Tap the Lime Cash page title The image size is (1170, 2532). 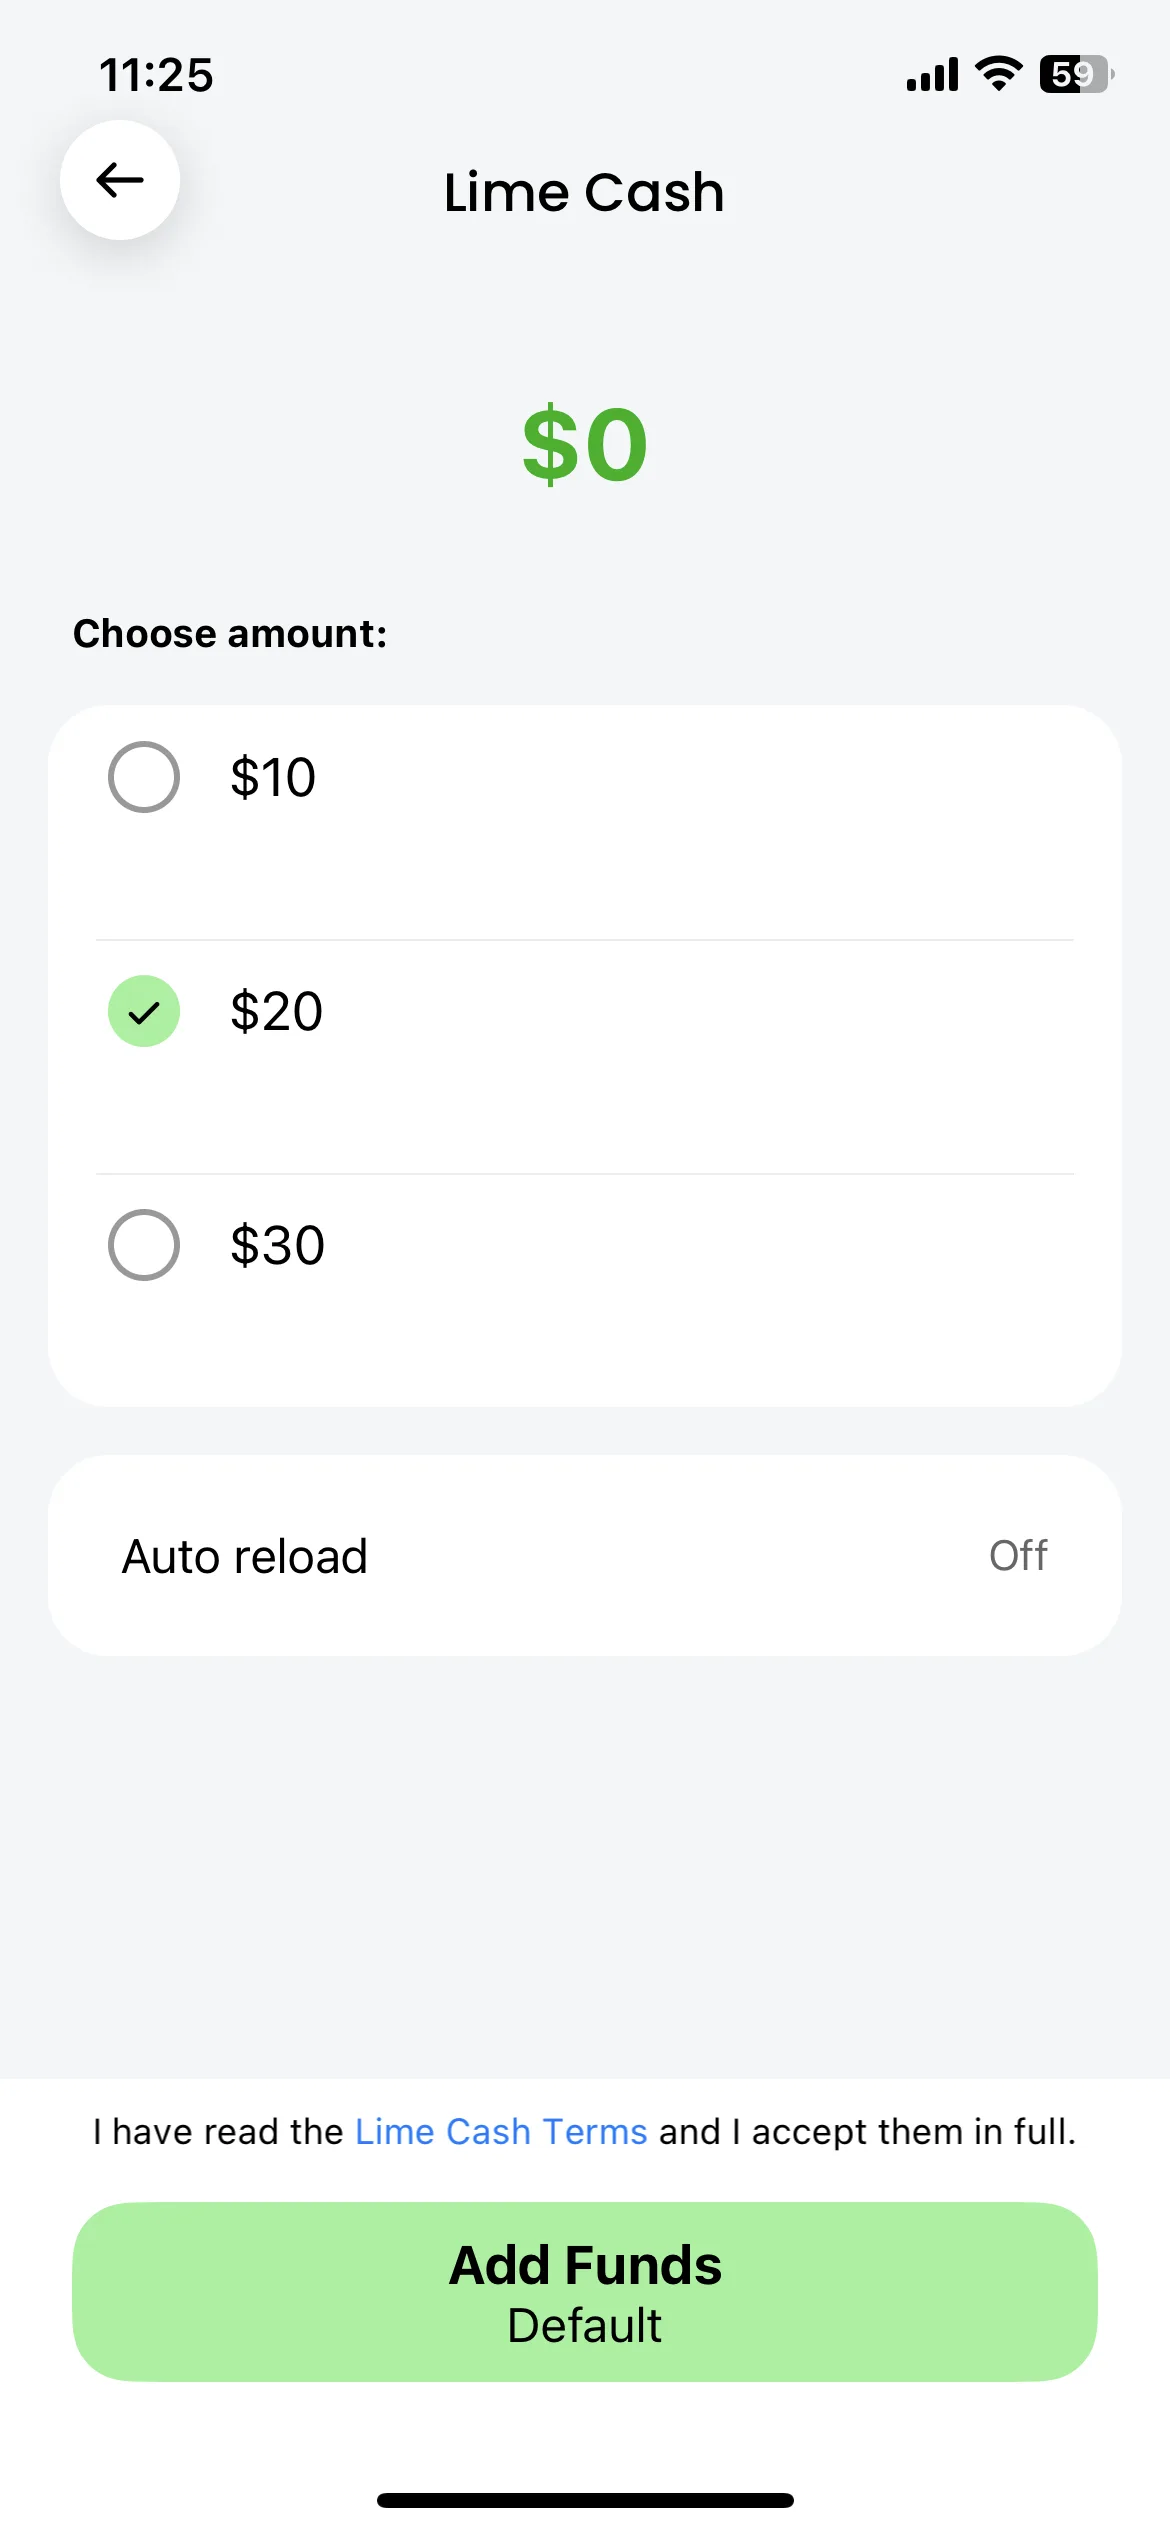point(584,191)
